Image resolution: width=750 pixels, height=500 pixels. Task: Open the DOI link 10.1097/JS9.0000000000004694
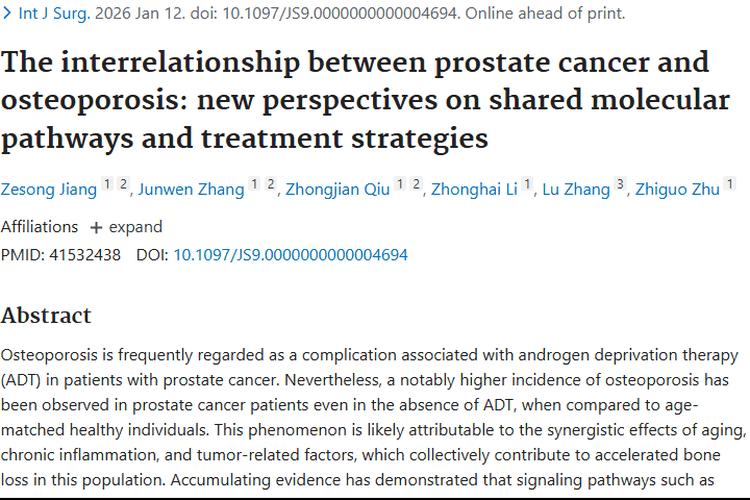(x=290, y=255)
